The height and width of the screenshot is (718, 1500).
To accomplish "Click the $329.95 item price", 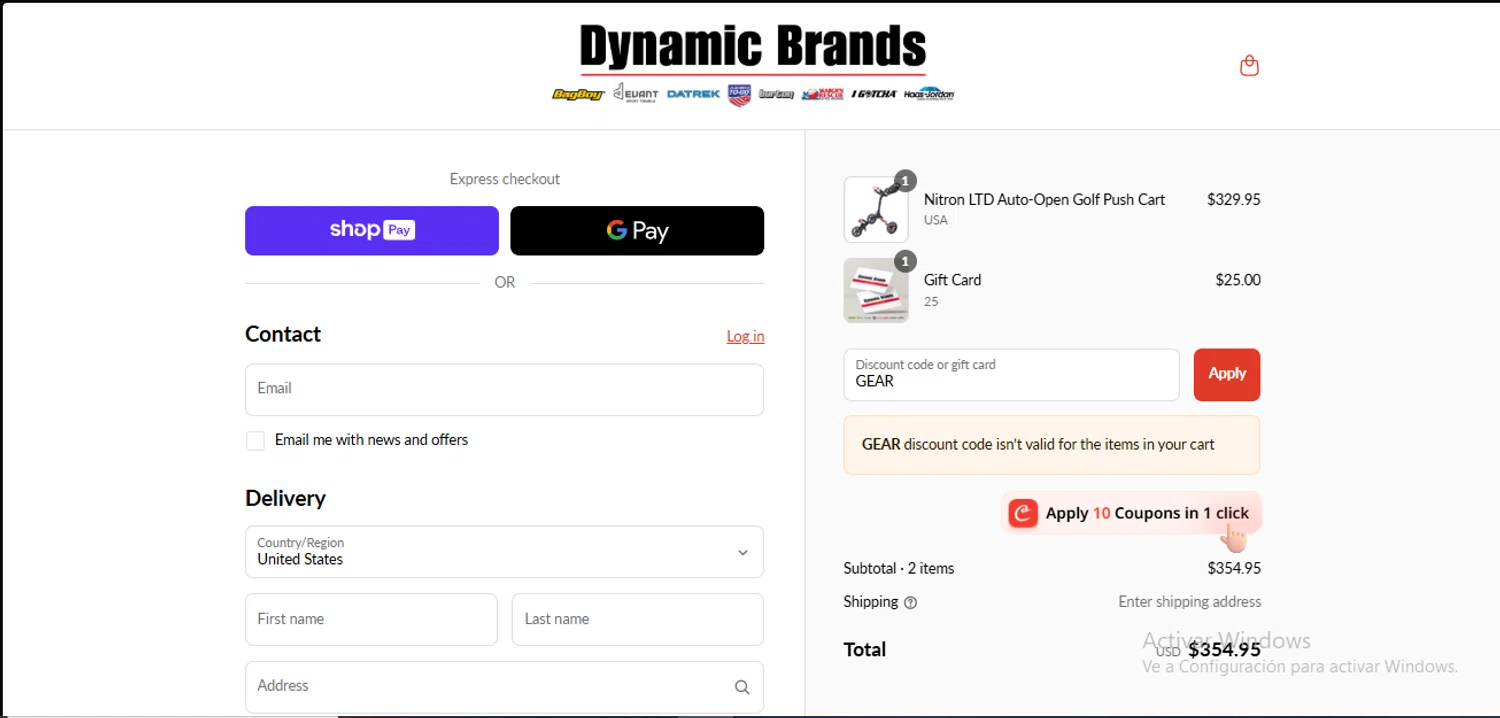I will point(1234,199).
